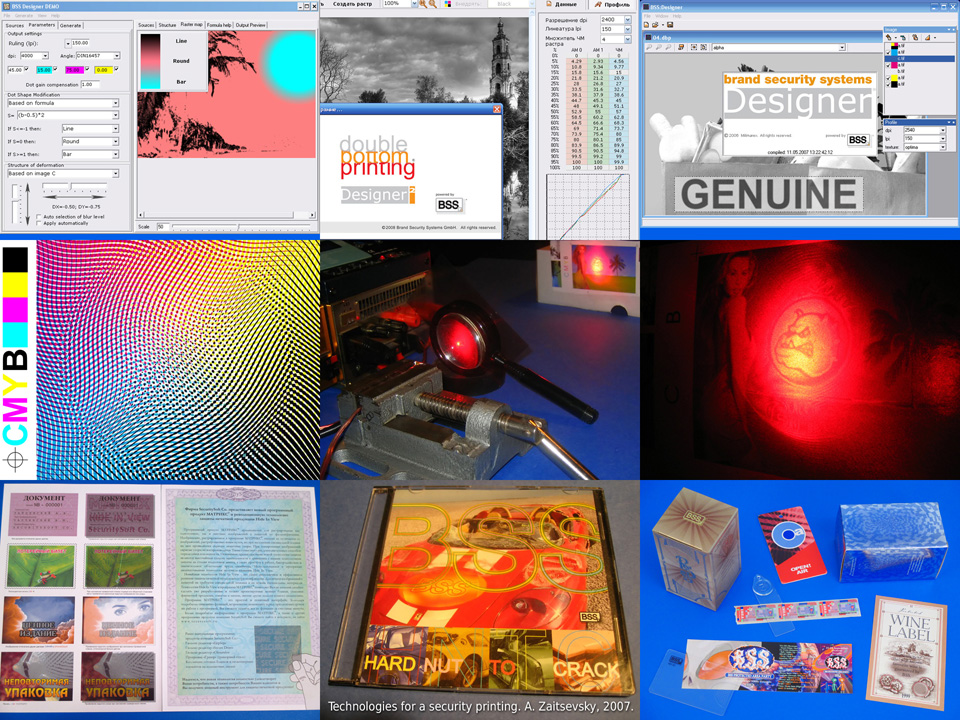Click the second magnifier zoom icon beside 100%

click(x=433, y=4)
